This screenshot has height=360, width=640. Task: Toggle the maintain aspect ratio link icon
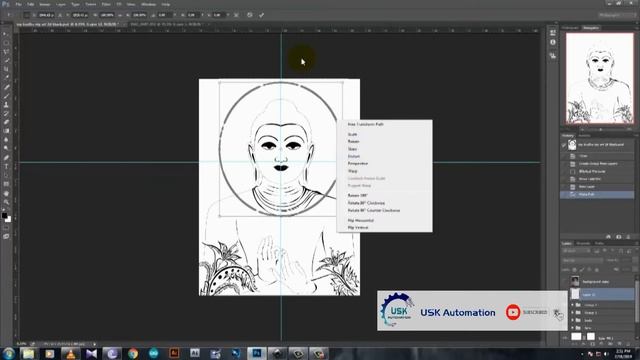point(120,15)
